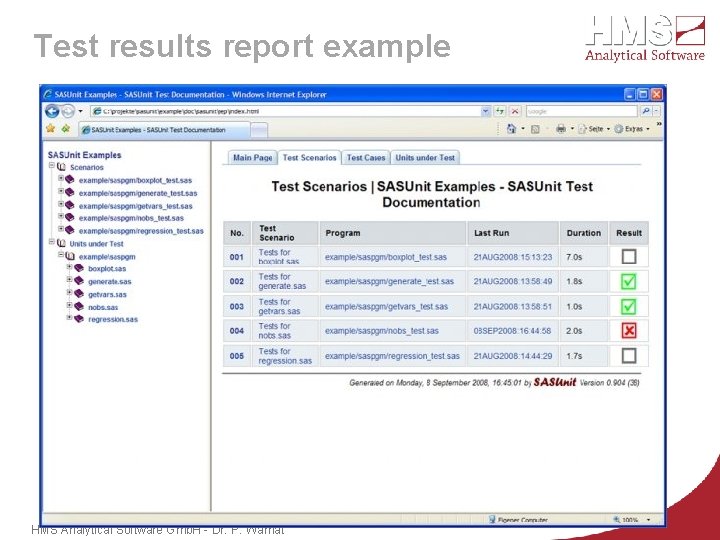Expand the getvars_test.sas scenario node
720x540 pixels.
coord(61,204)
